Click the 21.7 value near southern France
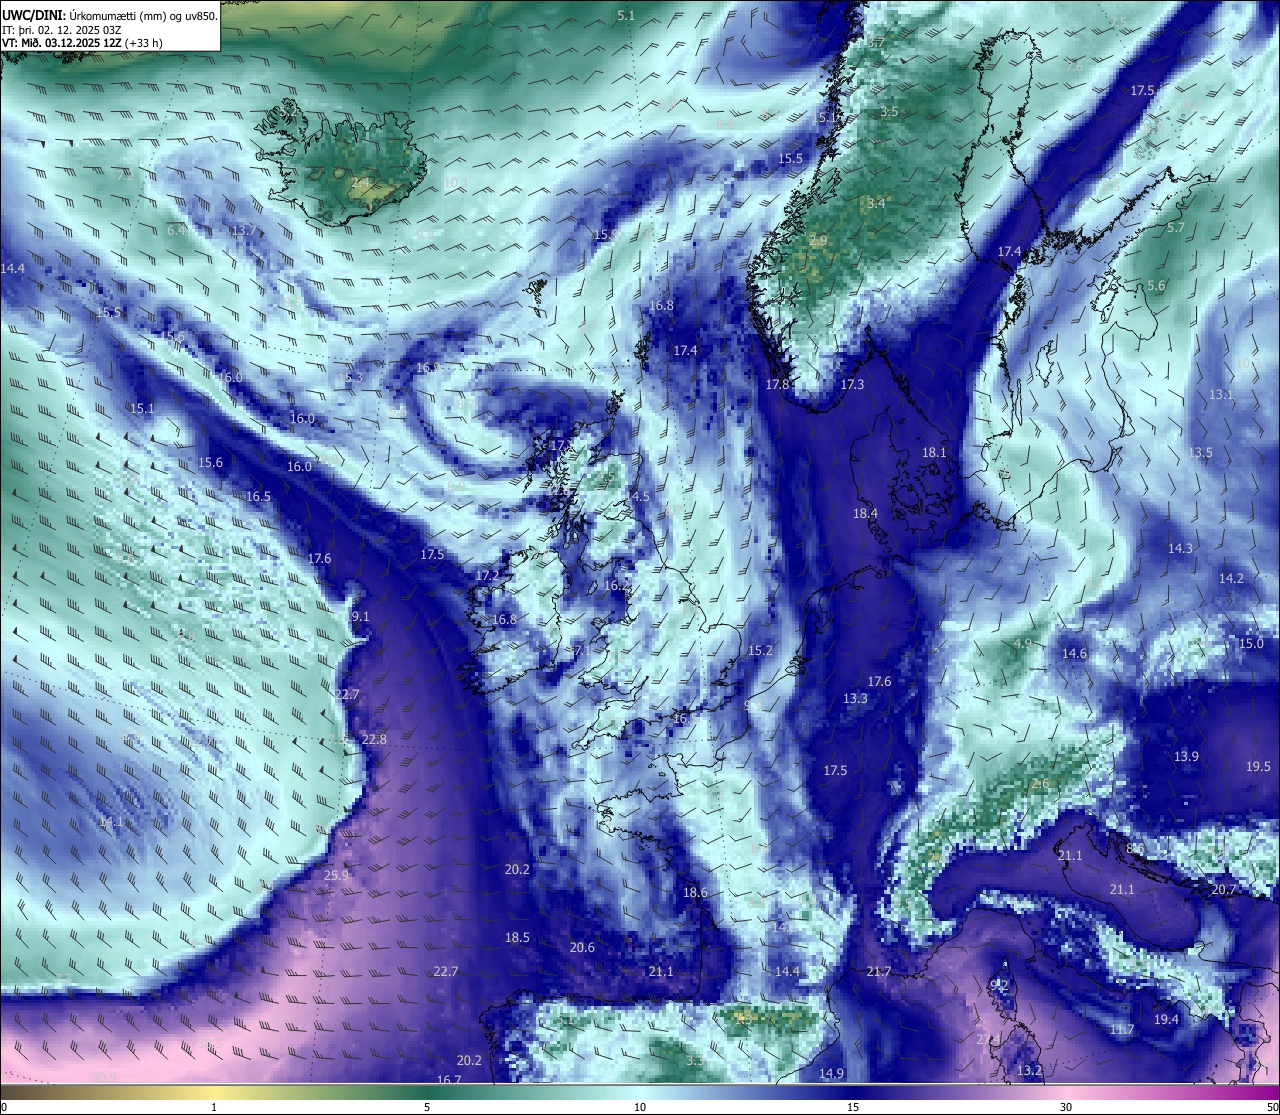 click(x=878, y=971)
